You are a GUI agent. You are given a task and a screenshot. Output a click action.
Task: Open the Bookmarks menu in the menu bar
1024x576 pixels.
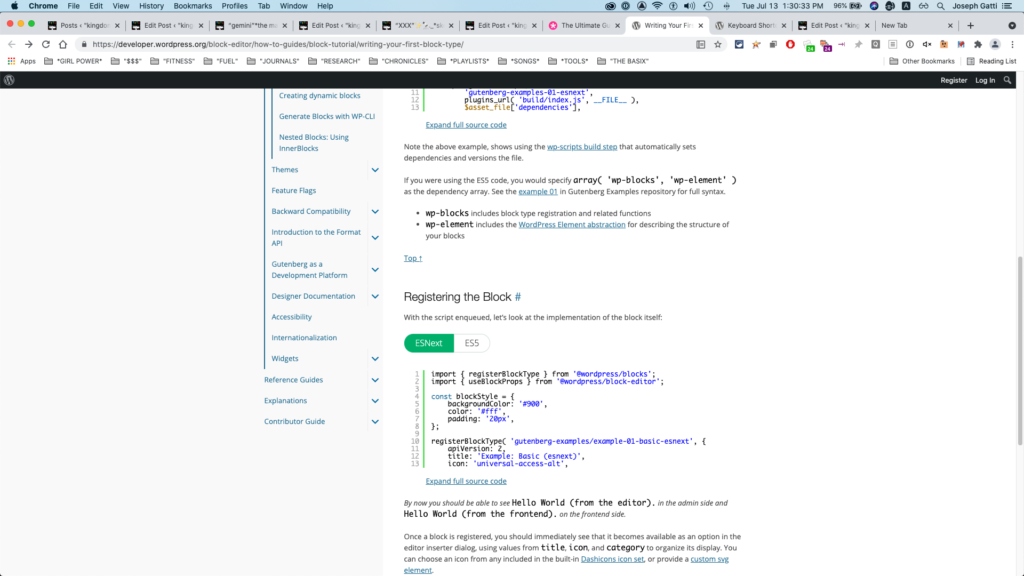pos(193,6)
